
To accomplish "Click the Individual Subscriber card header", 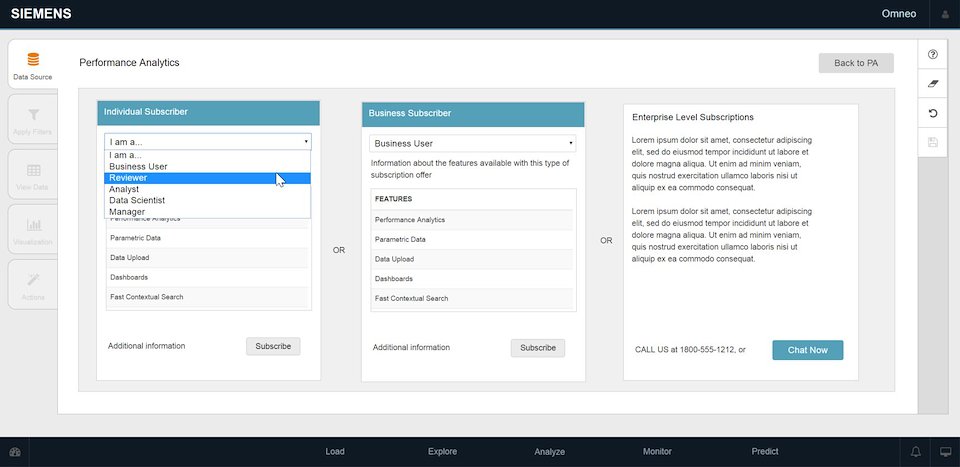I will [x=208, y=113].
